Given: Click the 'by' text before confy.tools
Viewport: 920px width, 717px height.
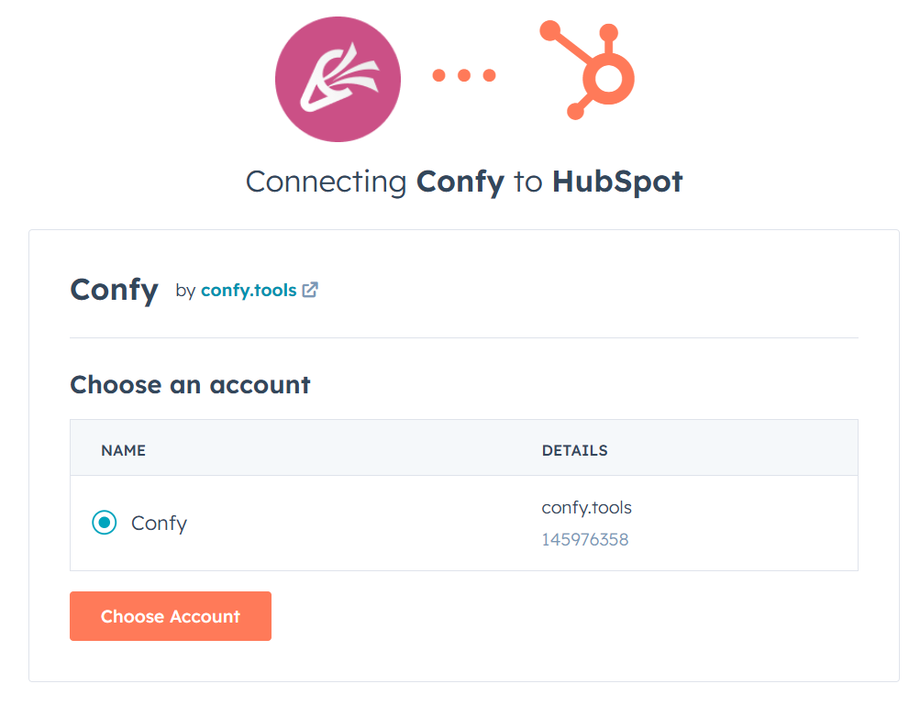Looking at the screenshot, I should pyautogui.click(x=185, y=290).
